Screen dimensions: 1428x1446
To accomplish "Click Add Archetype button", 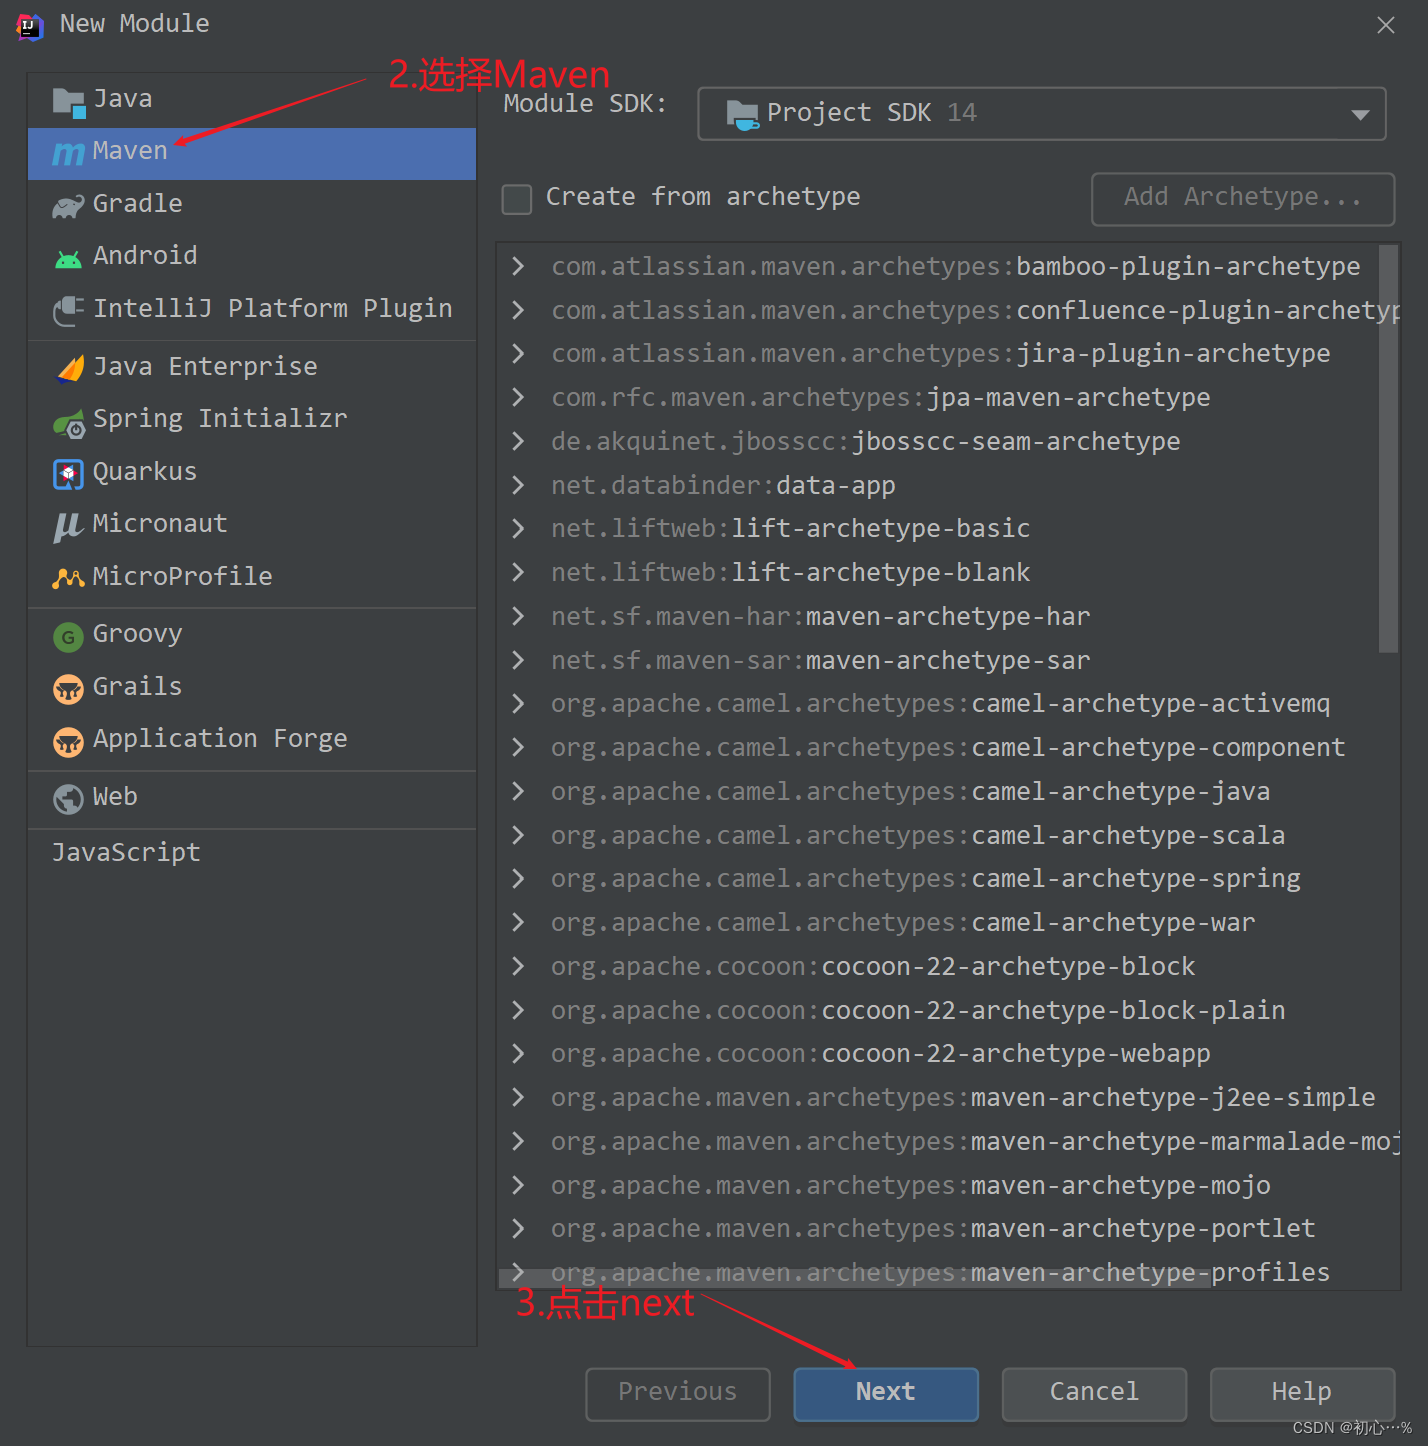I will coord(1243,198).
